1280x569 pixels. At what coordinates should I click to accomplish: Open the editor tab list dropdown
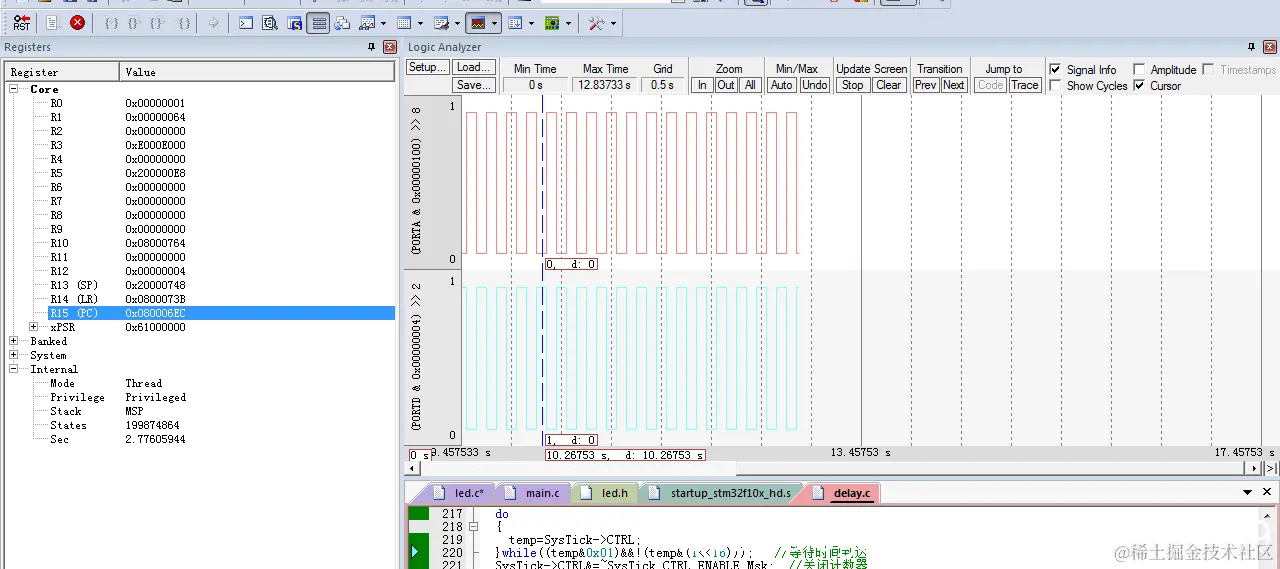click(x=1247, y=492)
